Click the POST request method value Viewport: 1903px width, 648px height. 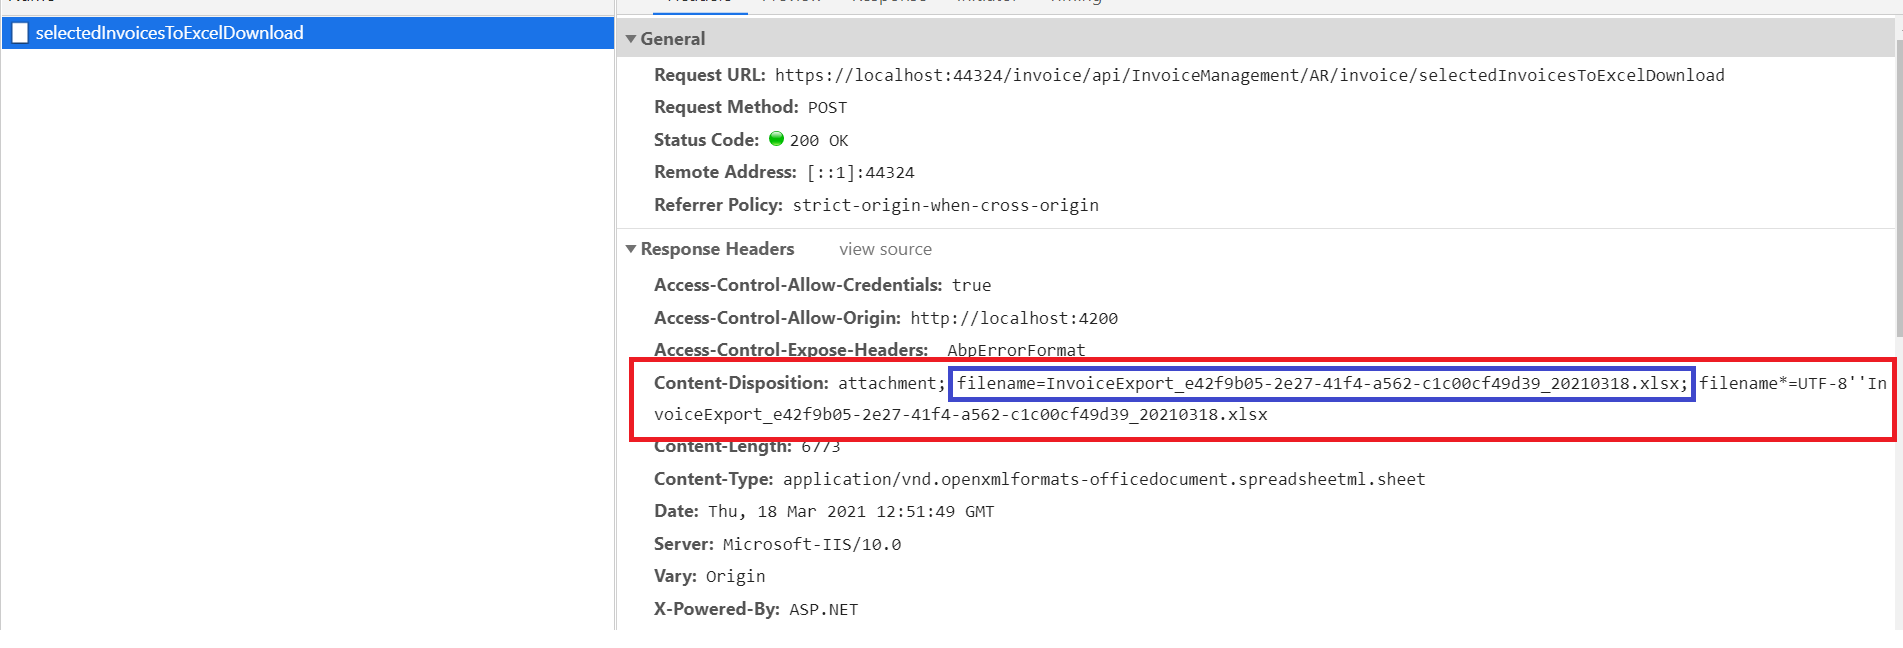tap(827, 108)
